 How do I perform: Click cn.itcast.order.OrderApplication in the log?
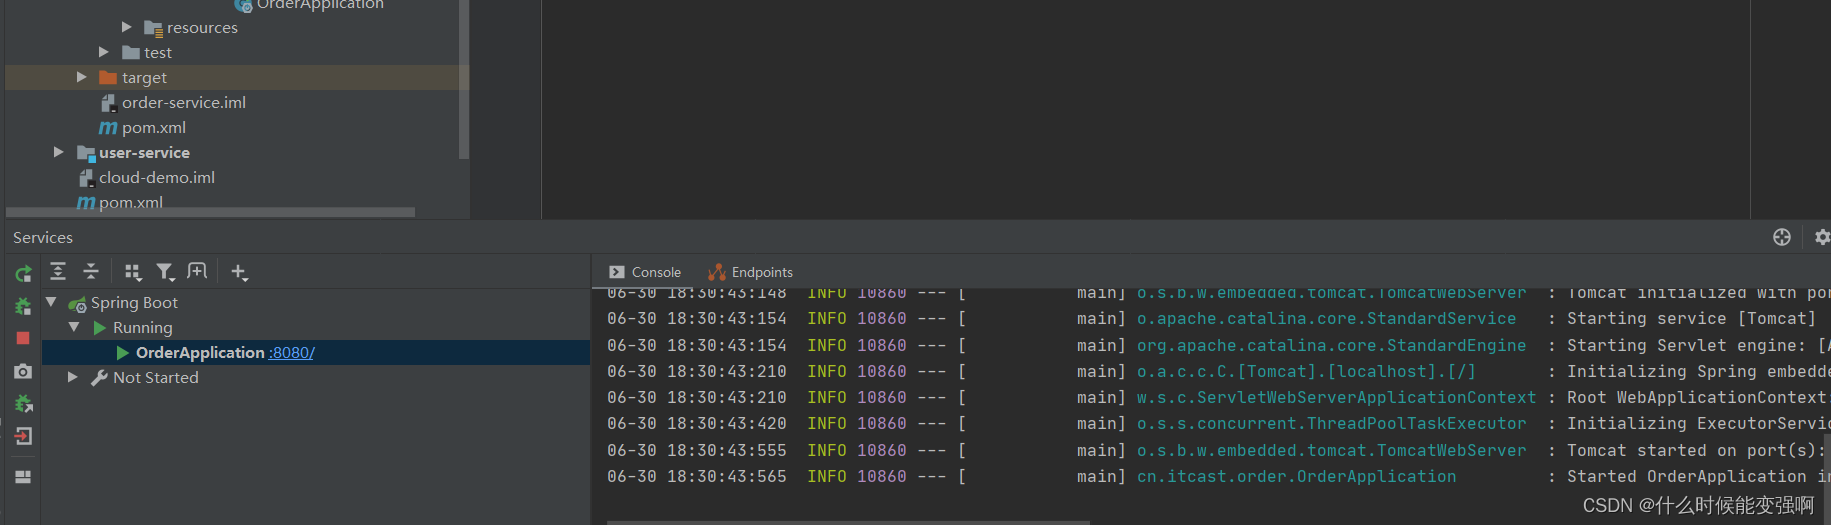point(1296,476)
